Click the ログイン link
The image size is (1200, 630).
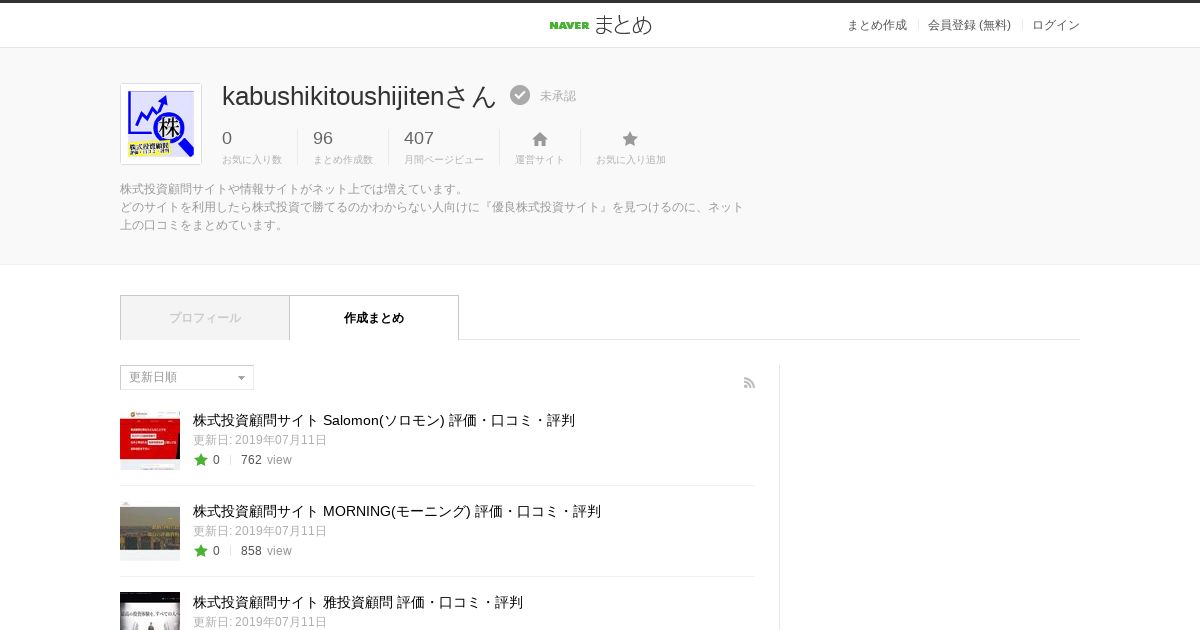1056,25
